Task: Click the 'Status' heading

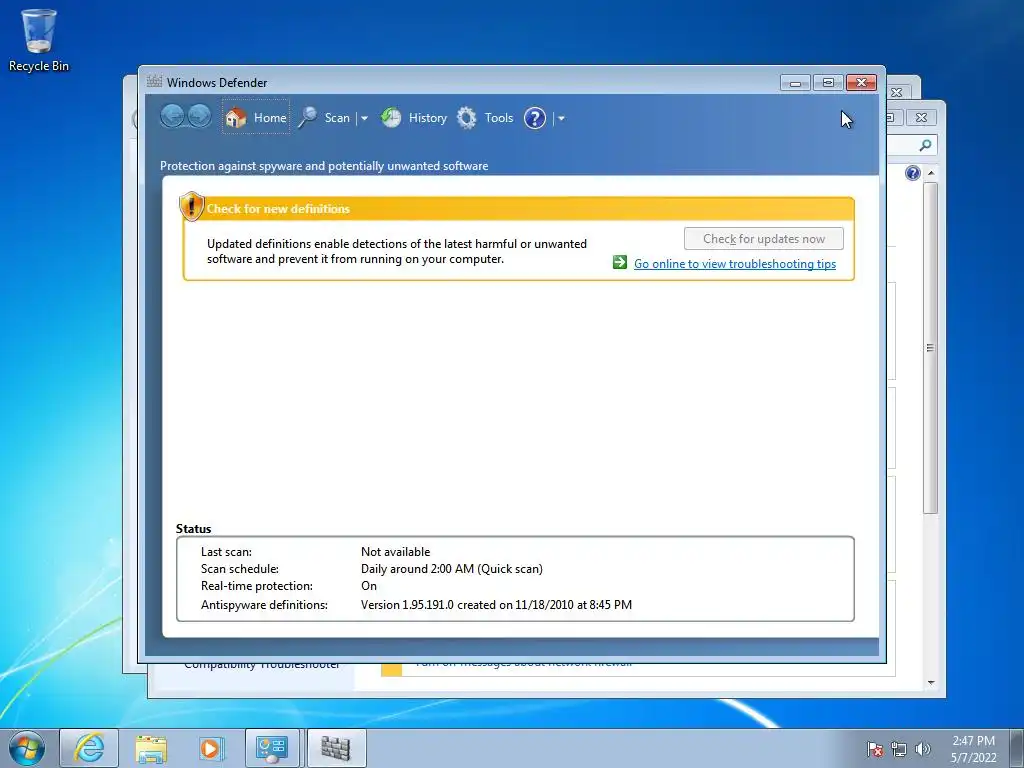Action: [x=193, y=528]
